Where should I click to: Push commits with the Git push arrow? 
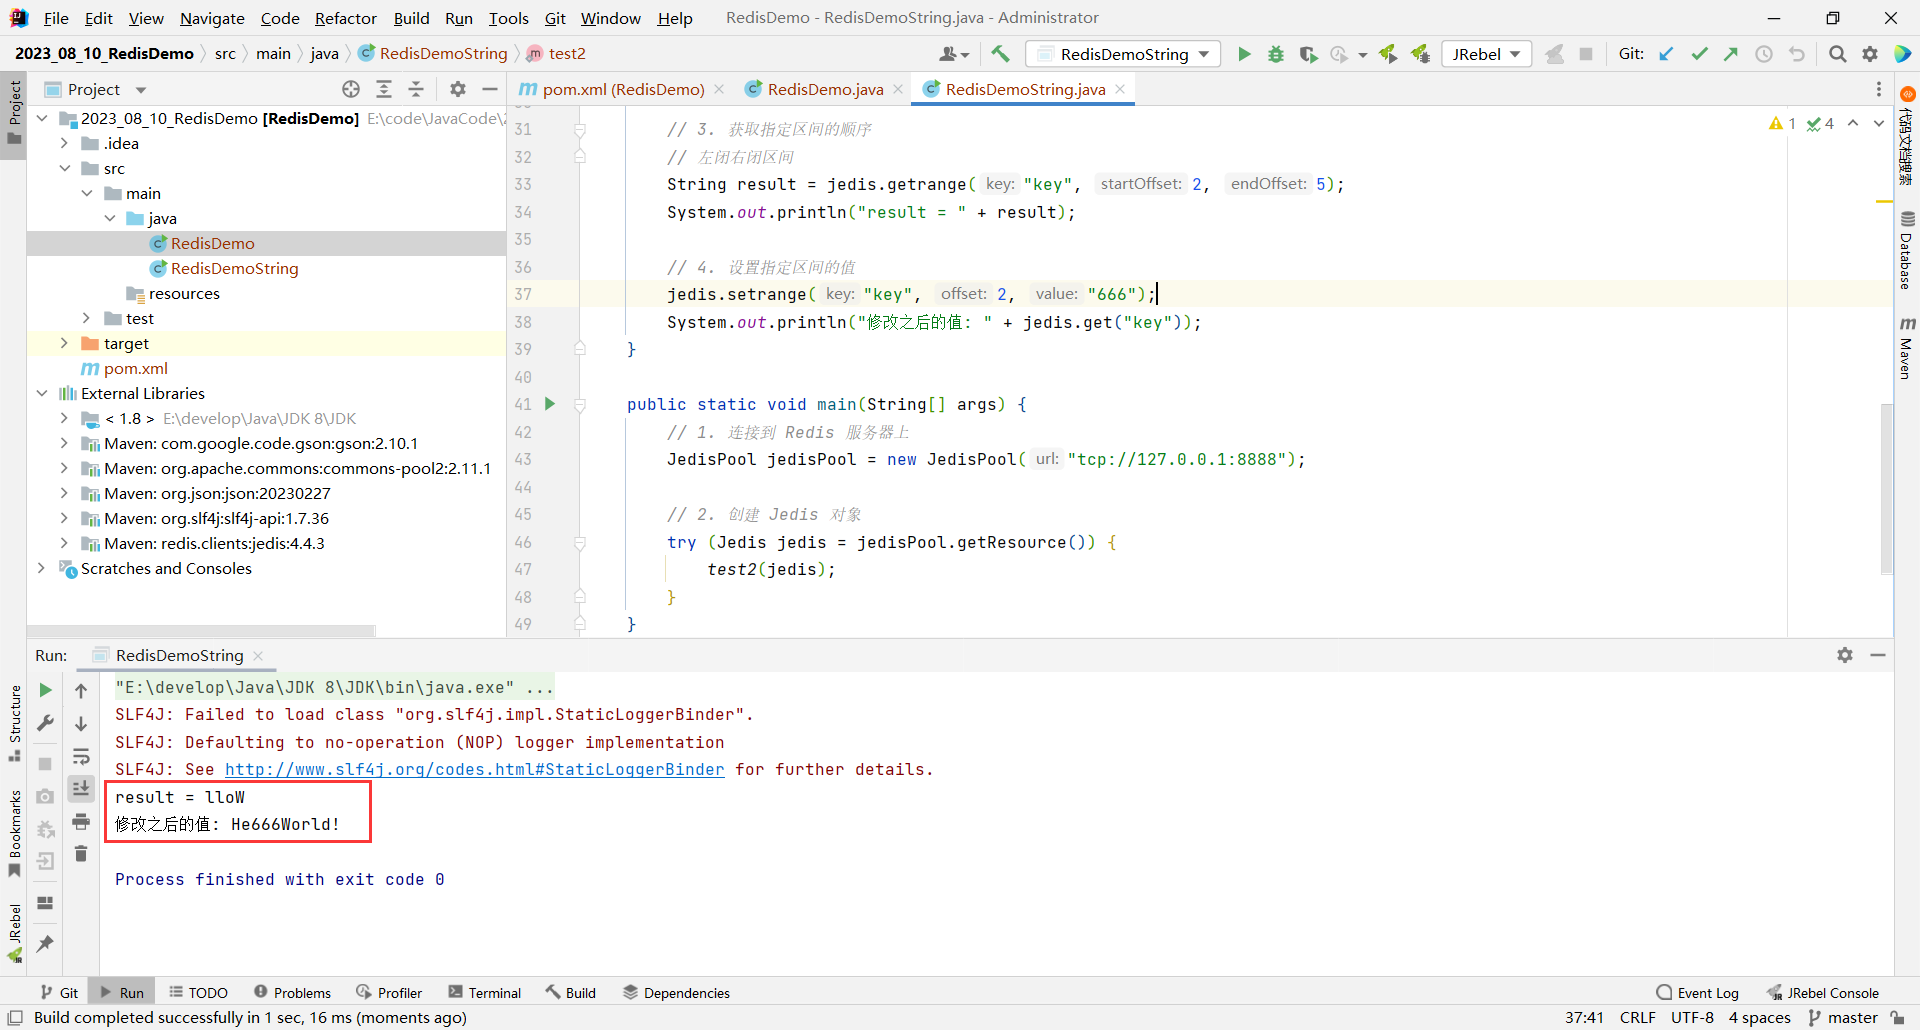coord(1731,54)
